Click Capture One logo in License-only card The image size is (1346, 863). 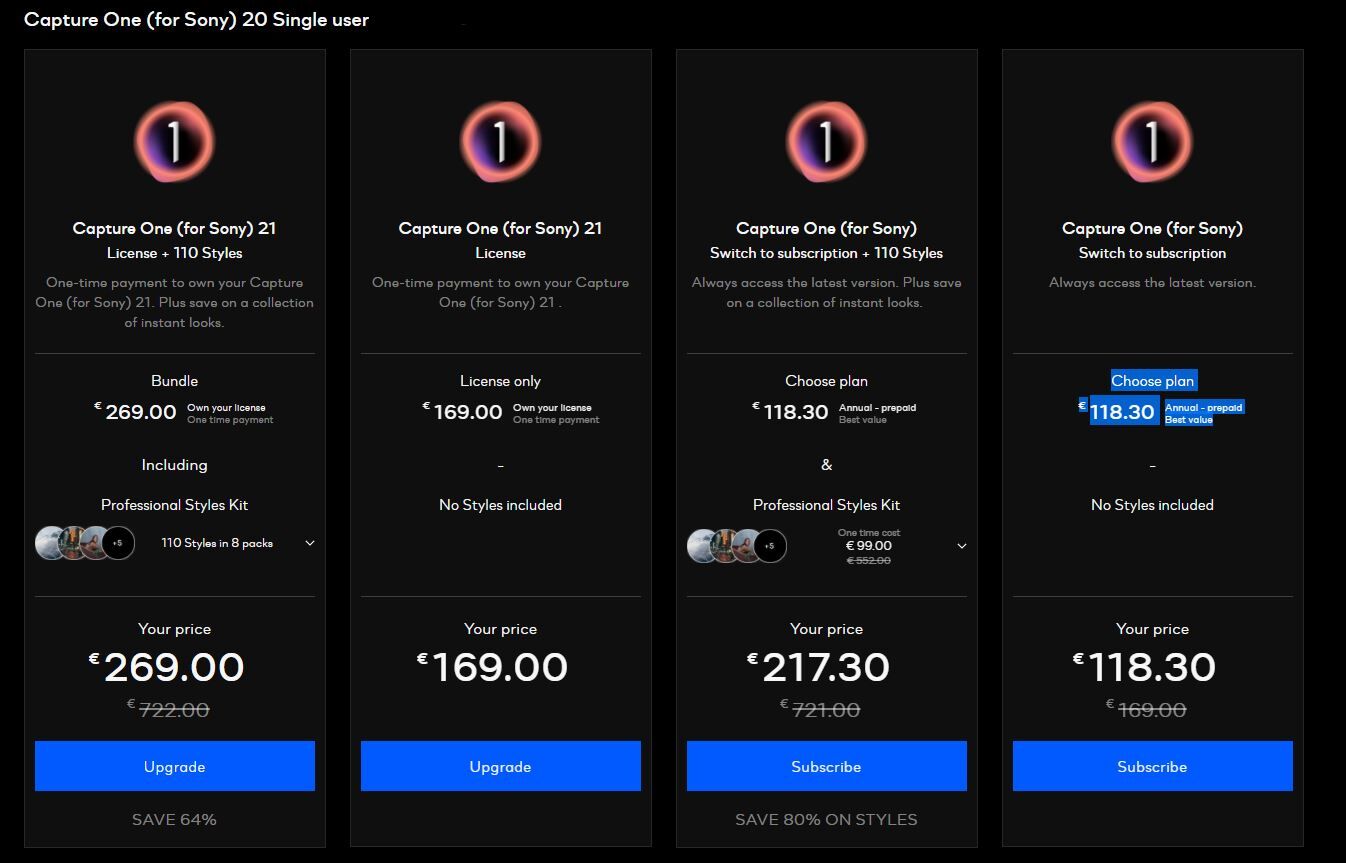(x=500, y=141)
